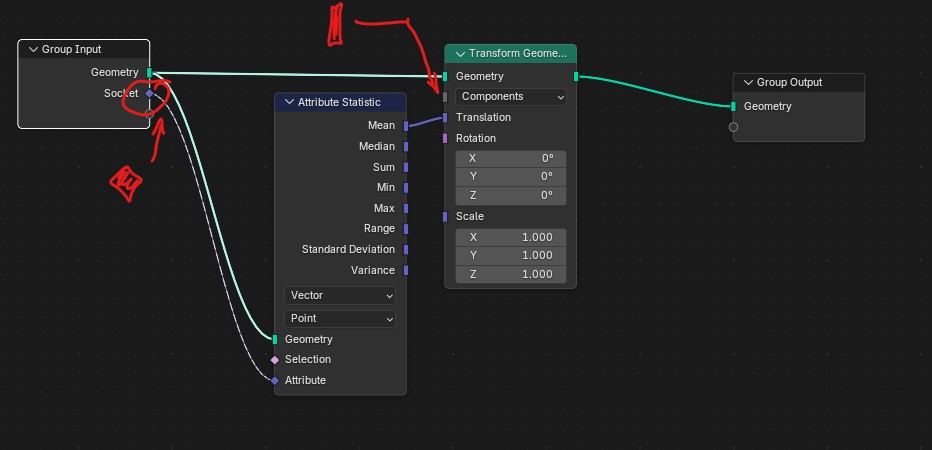The width and height of the screenshot is (932, 450).
Task: Click the Geometry output socket of Transform Geometry
Action: pyautogui.click(x=576, y=76)
